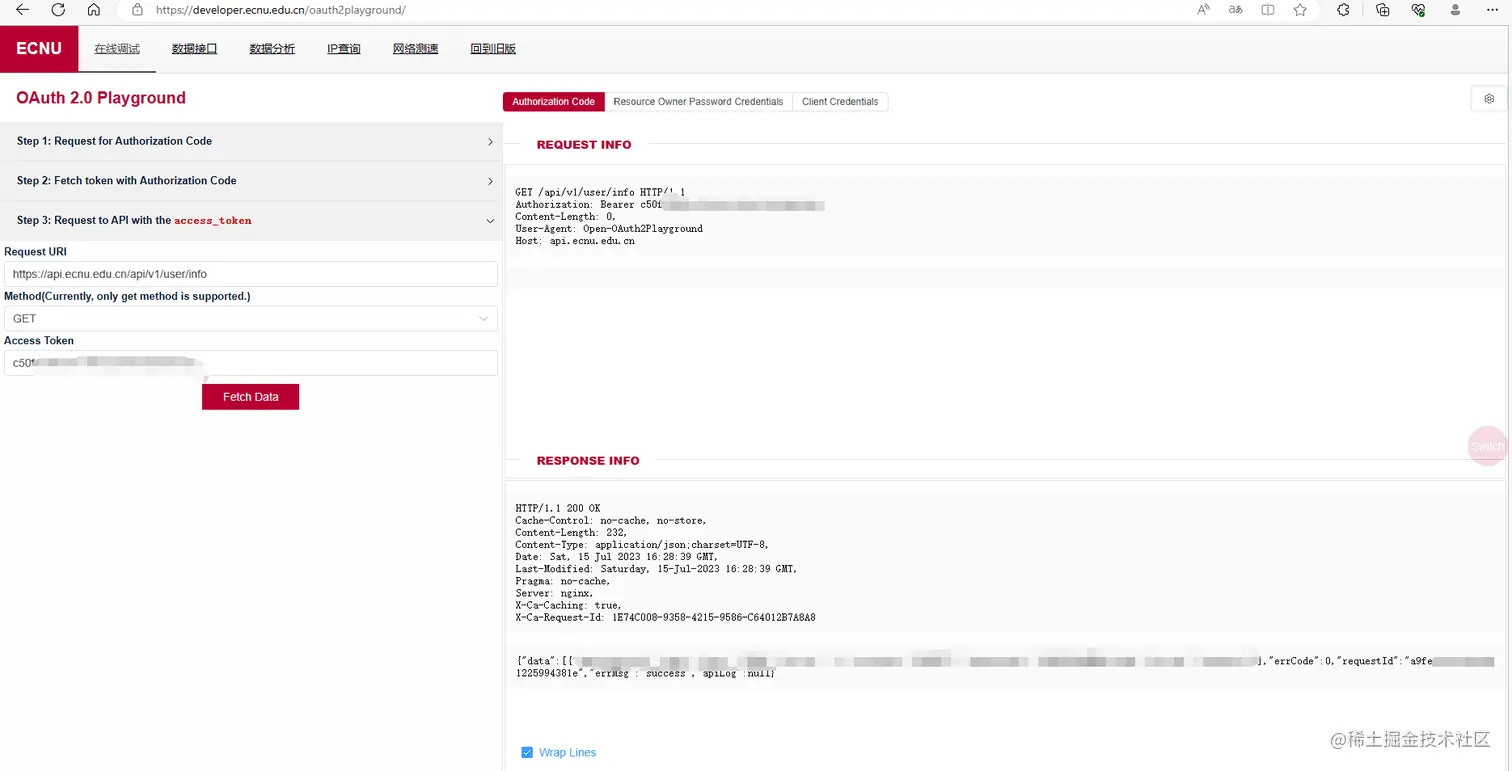Screen dimensions: 1512x771
Task: Focus the Access Token input field
Action: (251, 363)
